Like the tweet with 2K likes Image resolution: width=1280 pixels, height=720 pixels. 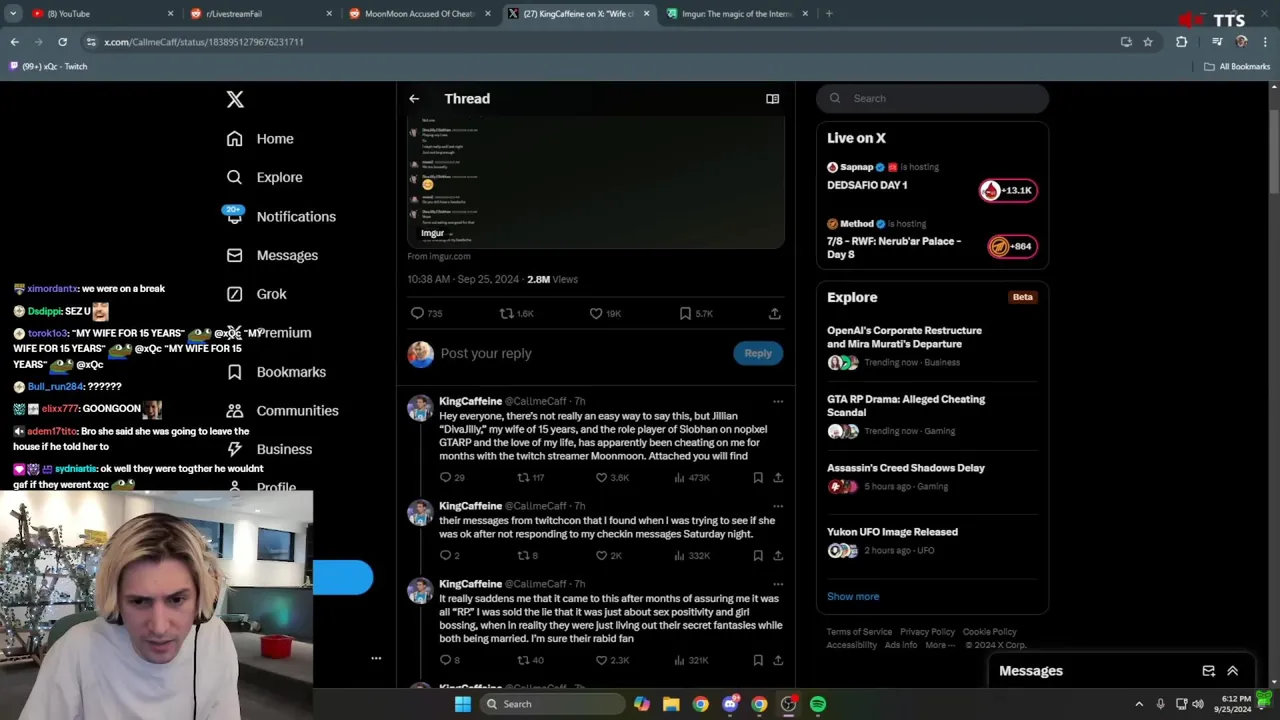click(601, 555)
